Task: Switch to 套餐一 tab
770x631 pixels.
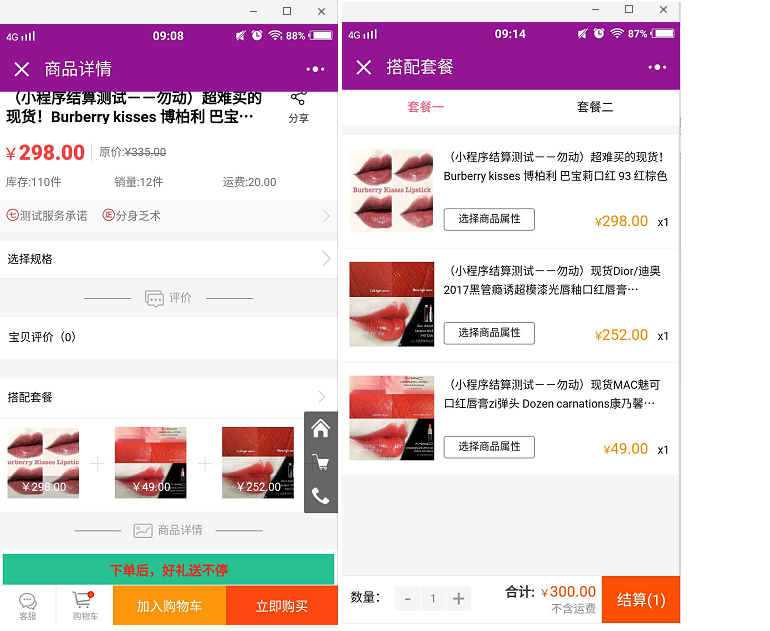Action: point(425,107)
